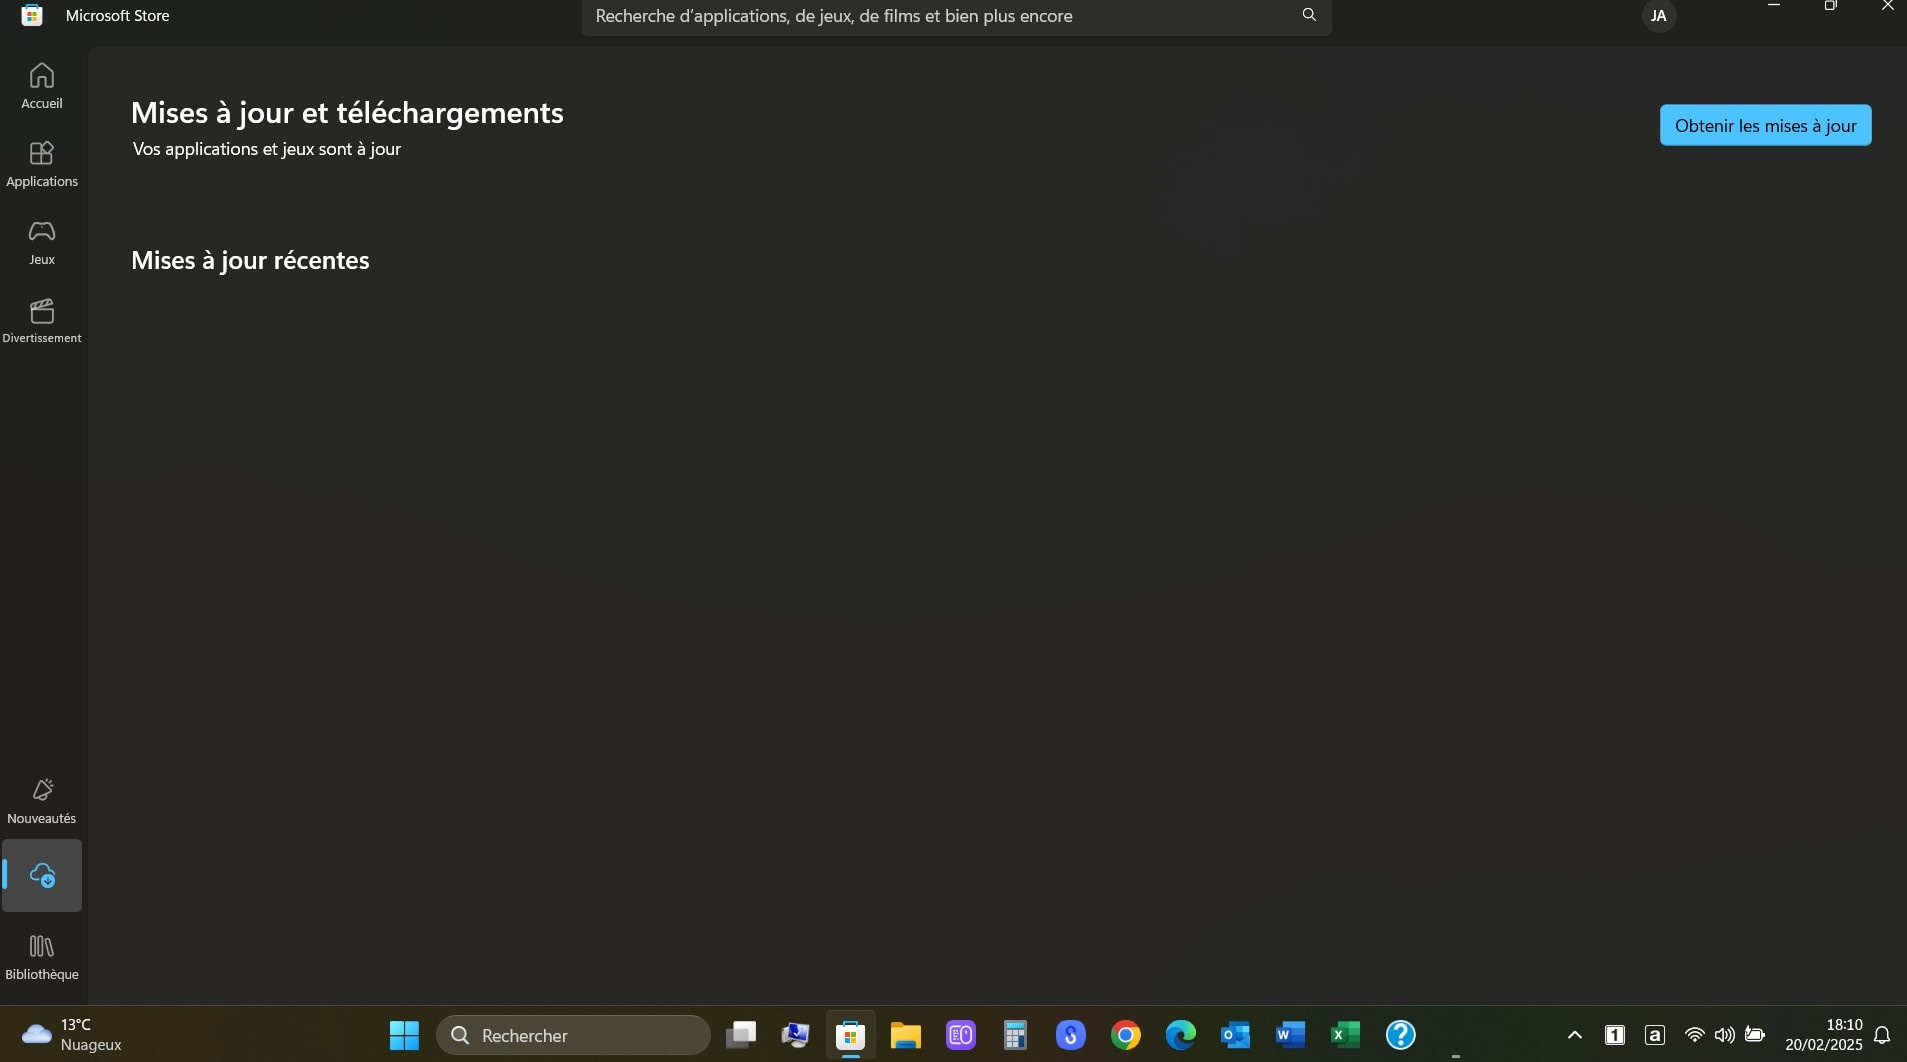
Task: Open the Bibliothèque library
Action: [42, 957]
